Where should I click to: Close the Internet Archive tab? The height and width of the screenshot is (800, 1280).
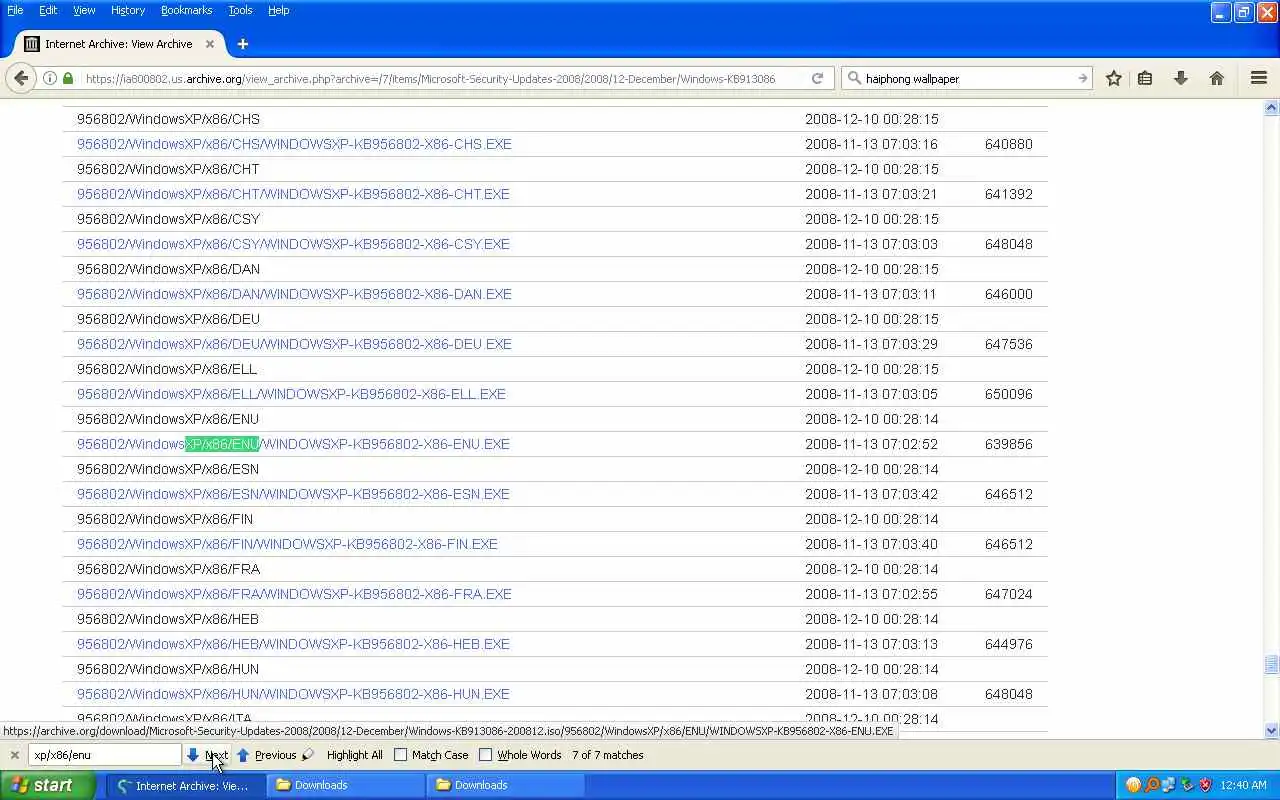click(x=210, y=44)
